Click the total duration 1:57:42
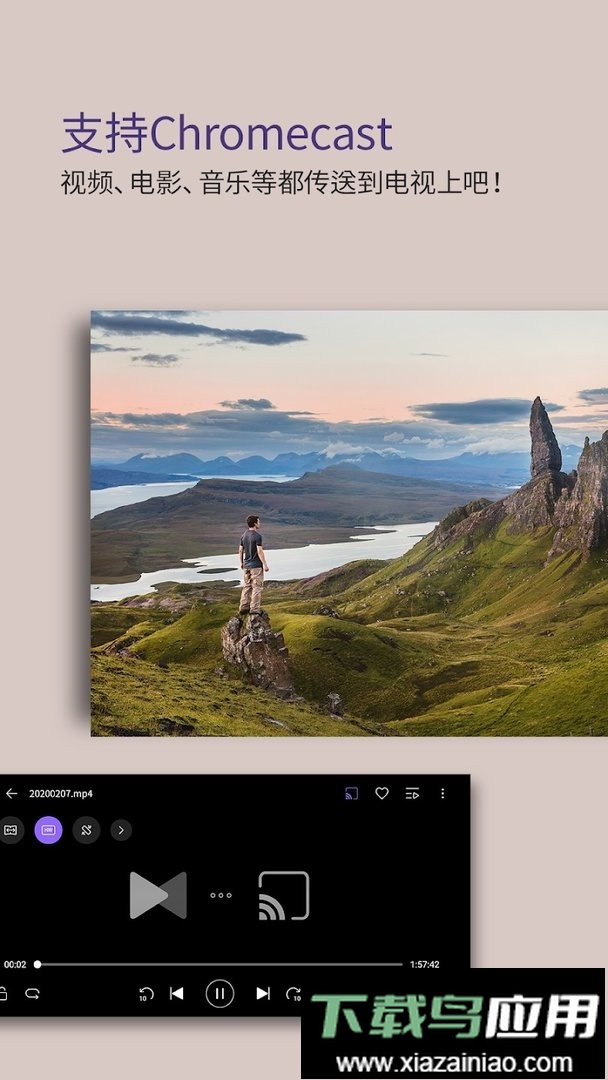The image size is (608, 1080). tap(425, 965)
